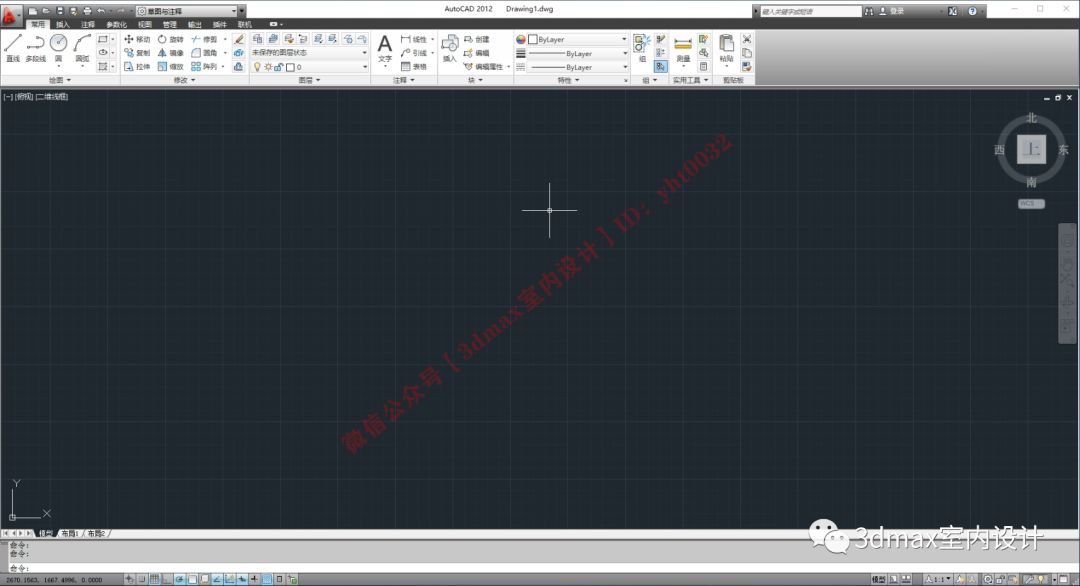Image resolution: width=1080 pixels, height=586 pixels.
Task: Click the Cut scissors icon in clipboard panel
Action: click(747, 39)
